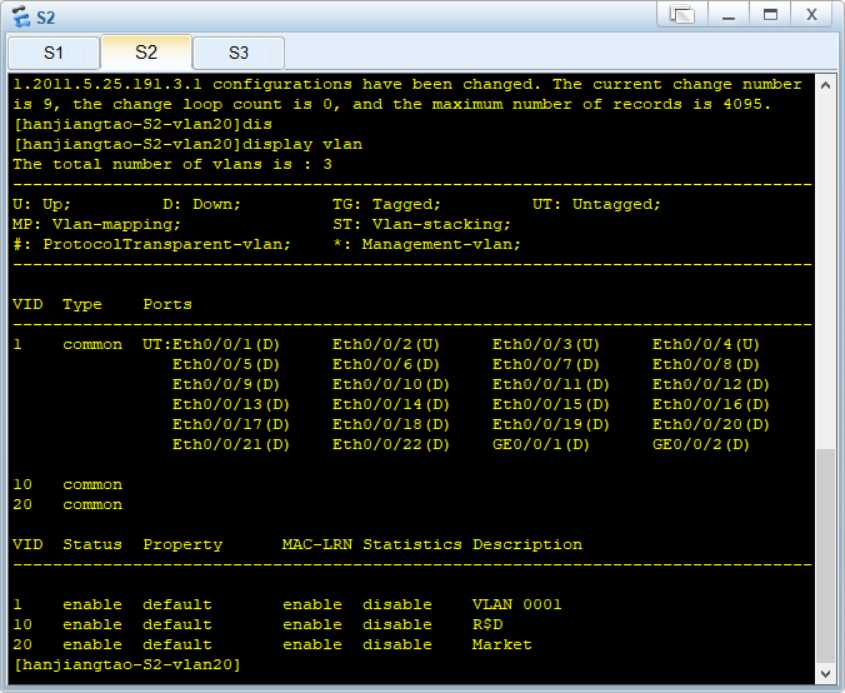Click the terminal vertical scrollbar thumb
Viewport: 845px width, 693px height.
[x=825, y=555]
